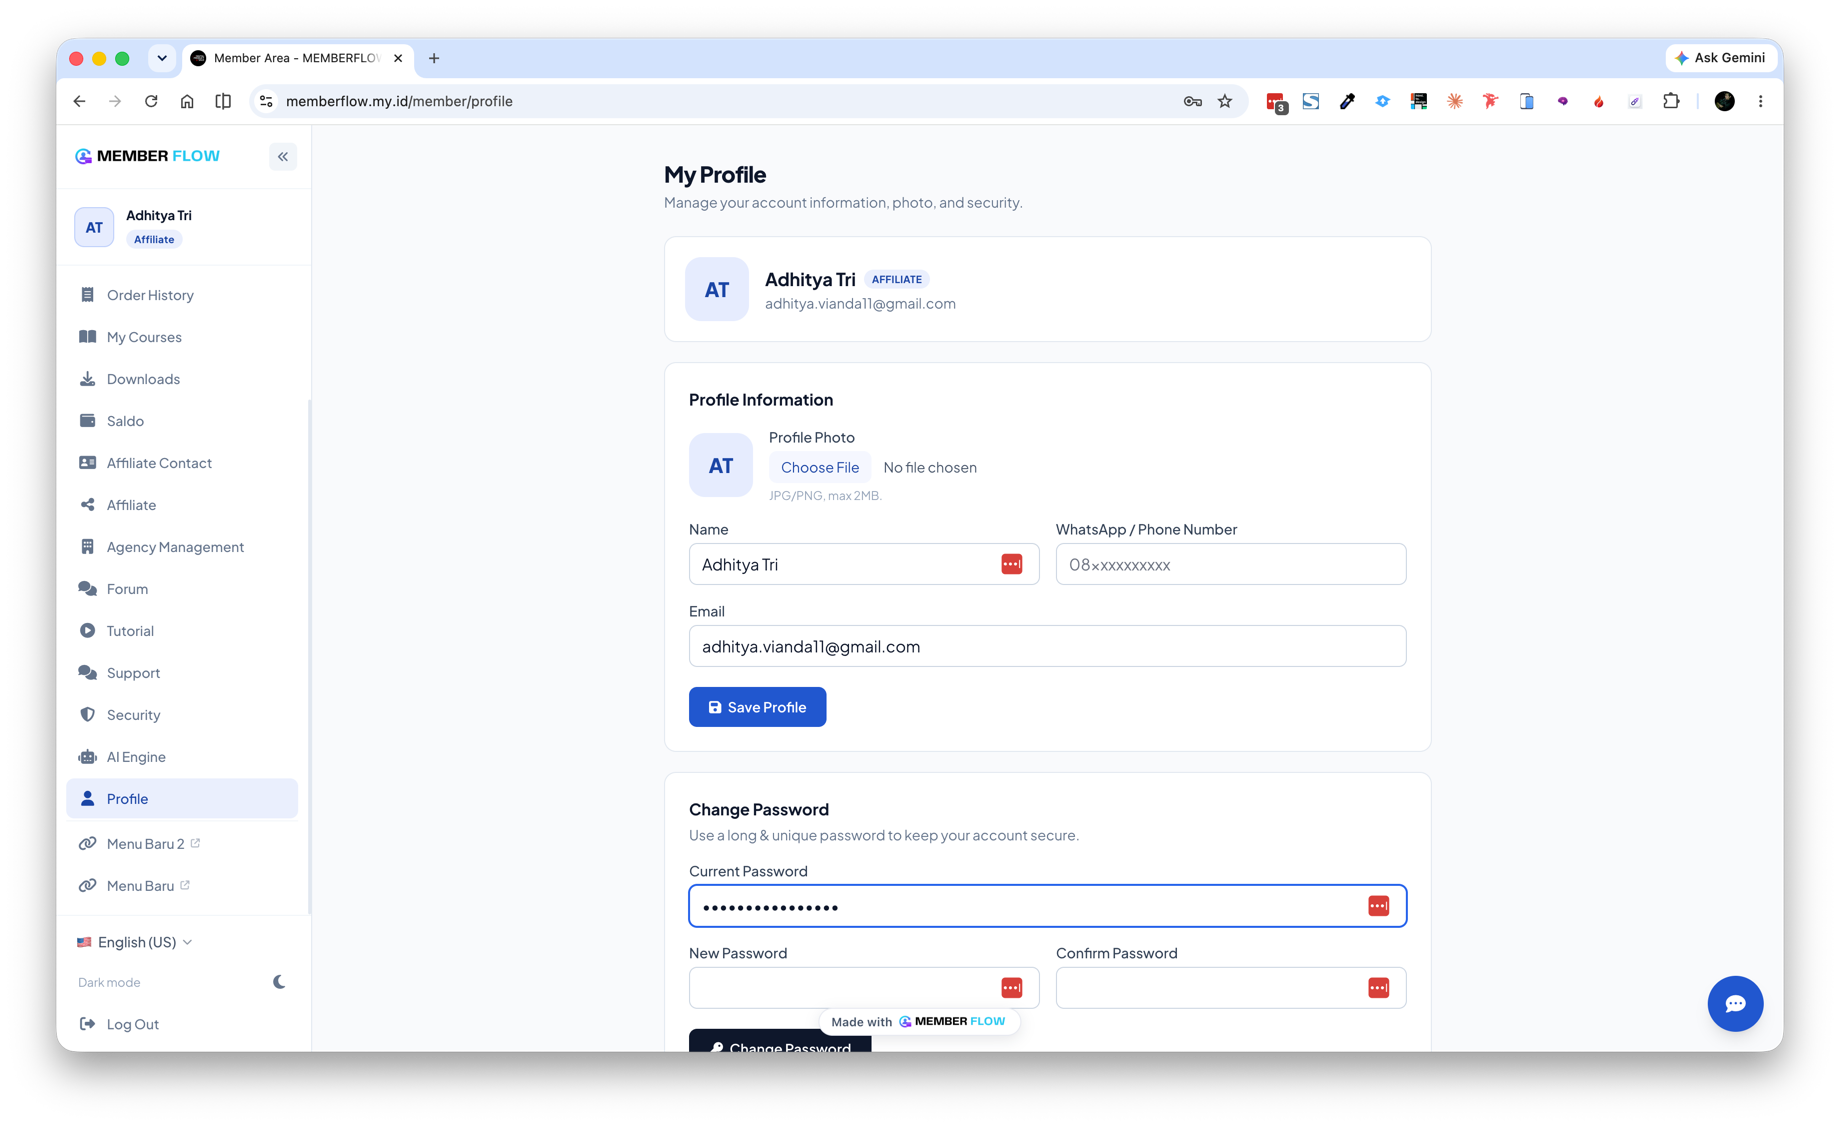
Task: Click Save Profile button
Action: pyautogui.click(x=757, y=707)
